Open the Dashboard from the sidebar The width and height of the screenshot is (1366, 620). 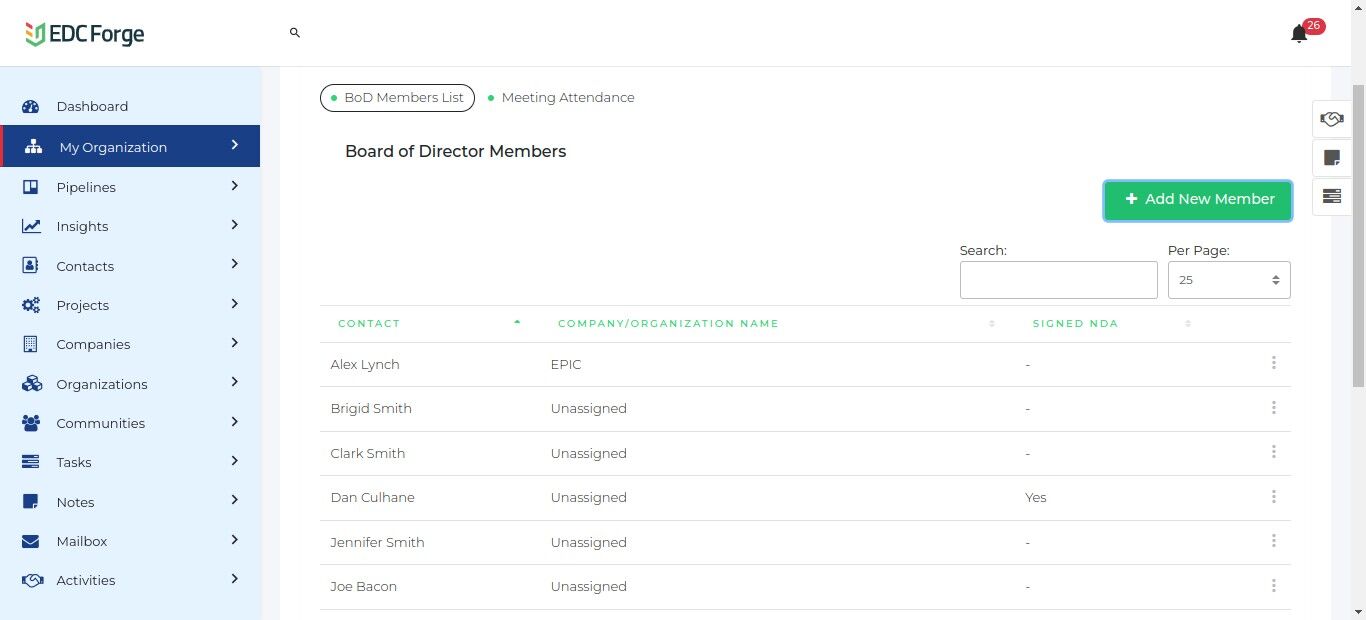tap(92, 106)
